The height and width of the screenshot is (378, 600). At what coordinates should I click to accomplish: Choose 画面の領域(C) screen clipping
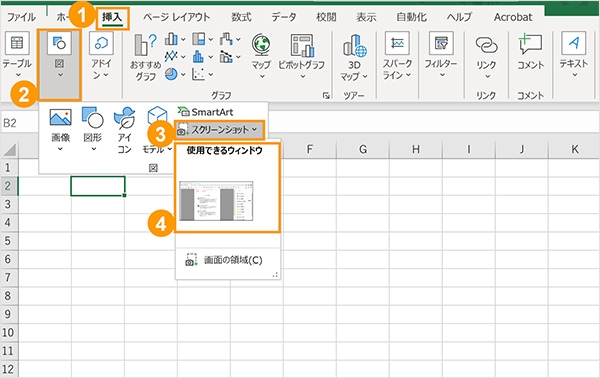[228, 260]
